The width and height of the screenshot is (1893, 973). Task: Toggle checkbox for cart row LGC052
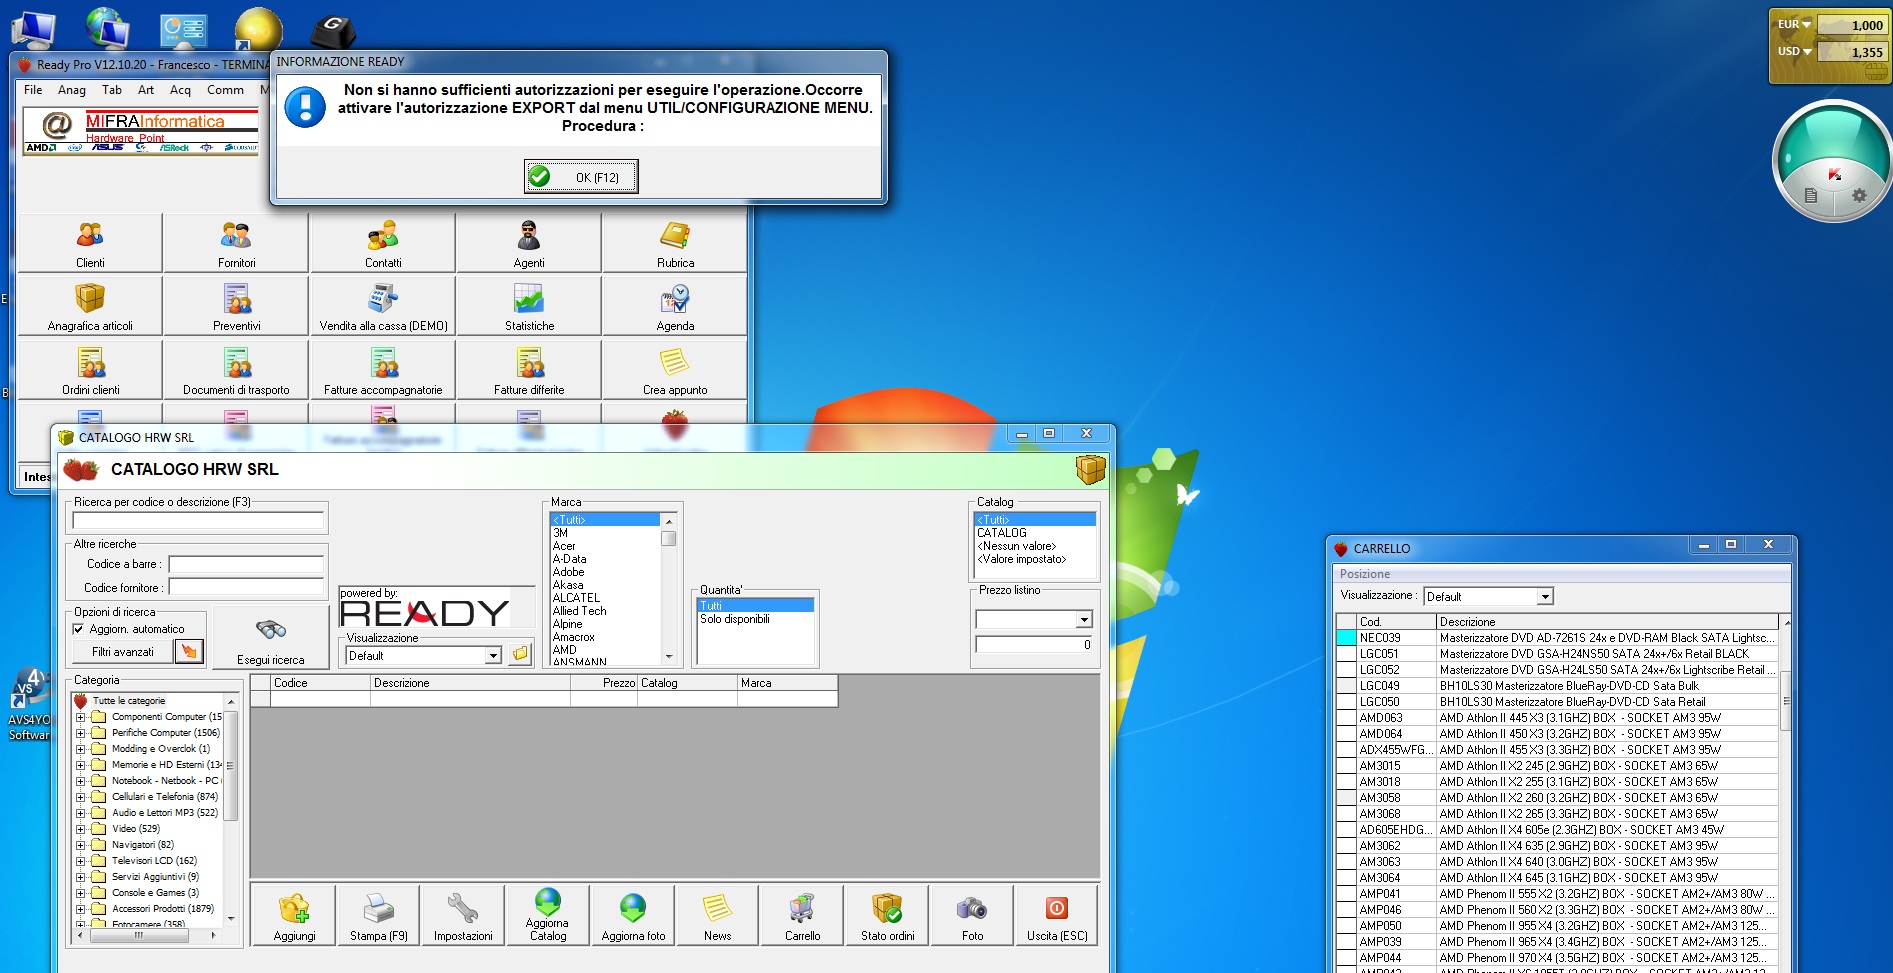tap(1346, 670)
